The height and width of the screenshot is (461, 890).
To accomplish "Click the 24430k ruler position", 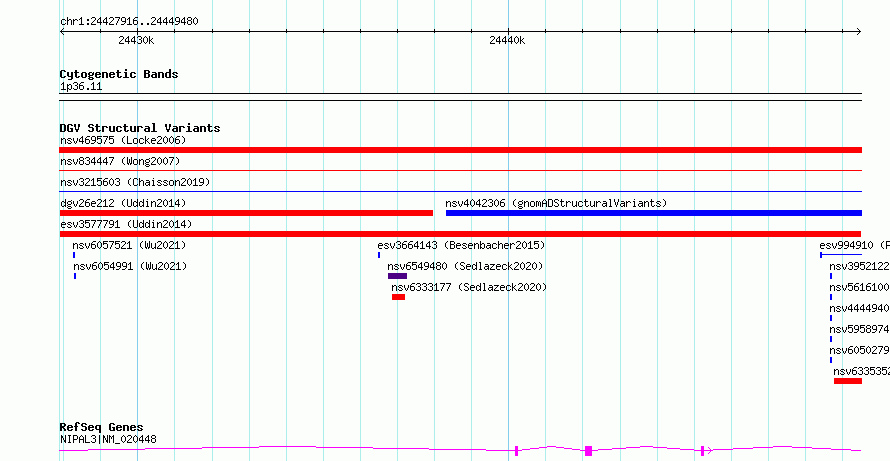I will coord(136,40).
